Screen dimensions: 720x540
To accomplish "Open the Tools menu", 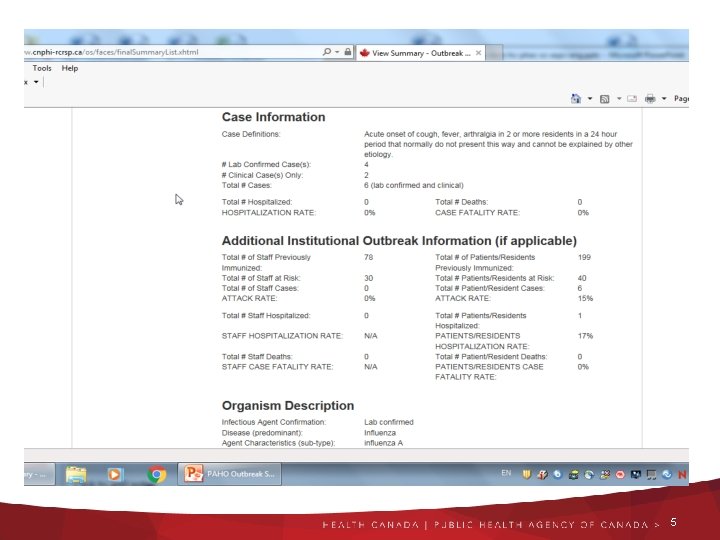I will [x=42, y=68].
